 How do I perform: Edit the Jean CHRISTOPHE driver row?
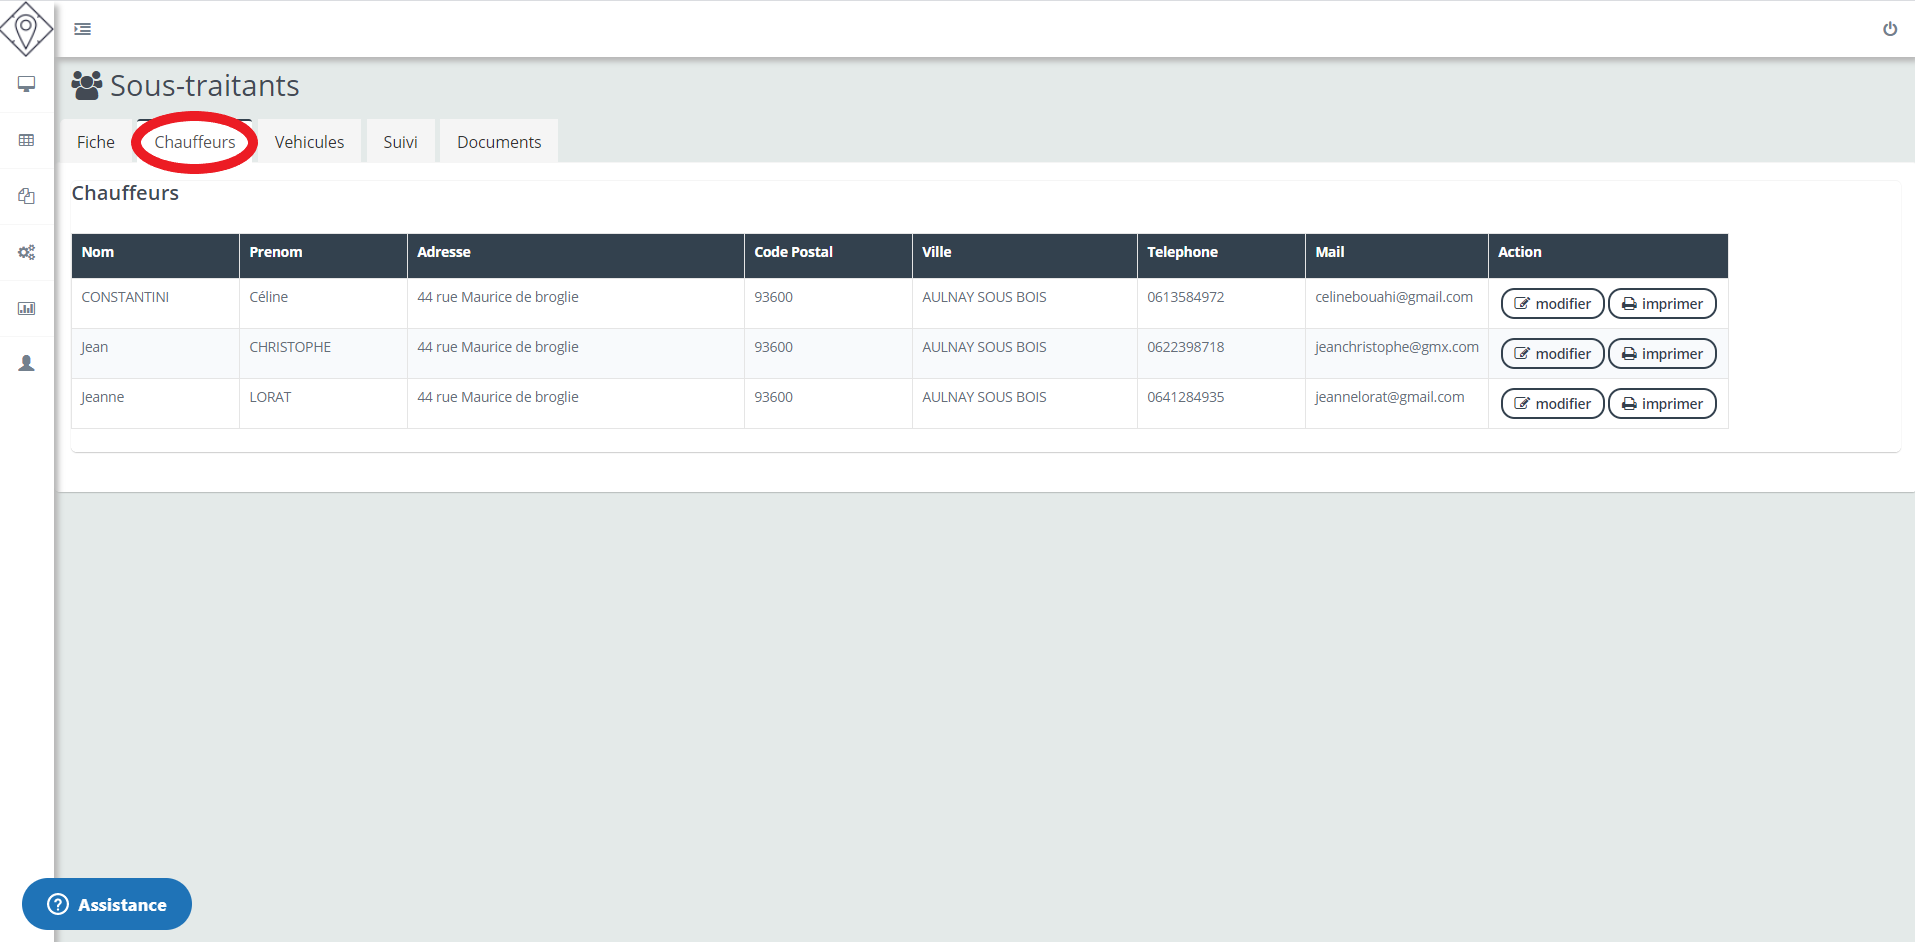point(1552,354)
